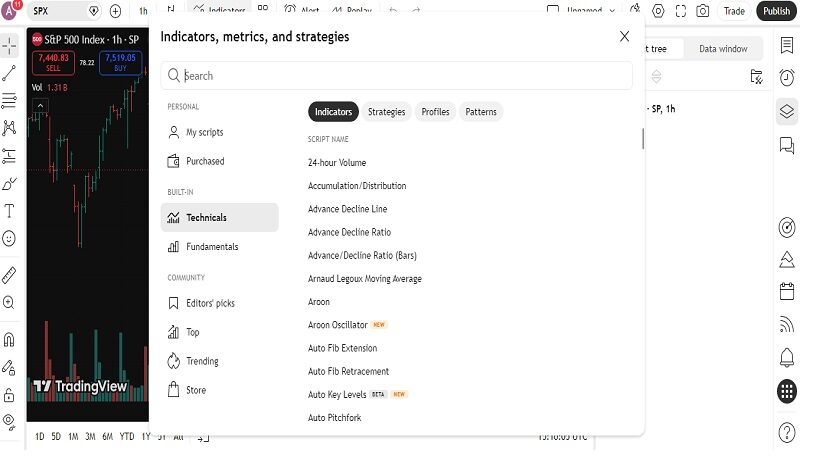Click the Trade button
The height and width of the screenshot is (462, 822).
coord(734,11)
